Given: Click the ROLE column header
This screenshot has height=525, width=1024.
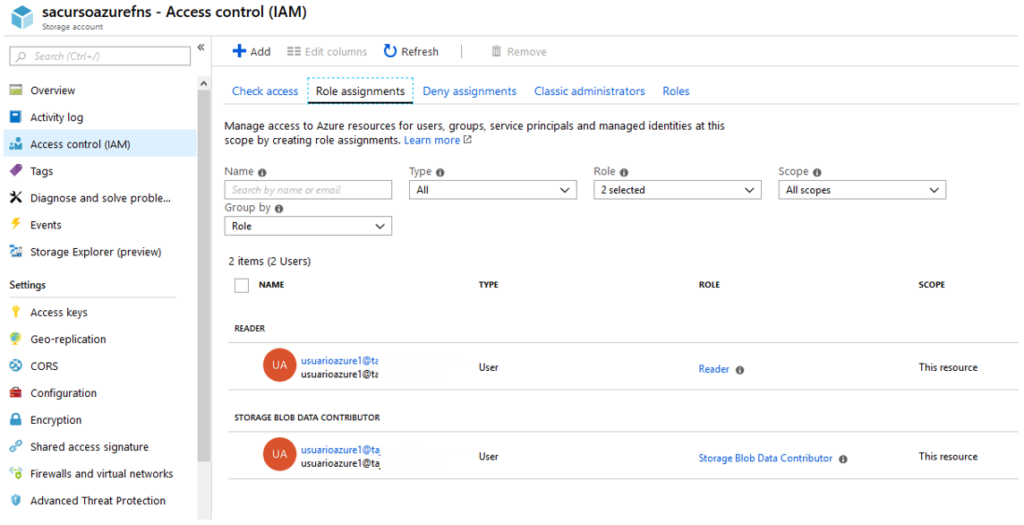Looking at the screenshot, I should (709, 285).
